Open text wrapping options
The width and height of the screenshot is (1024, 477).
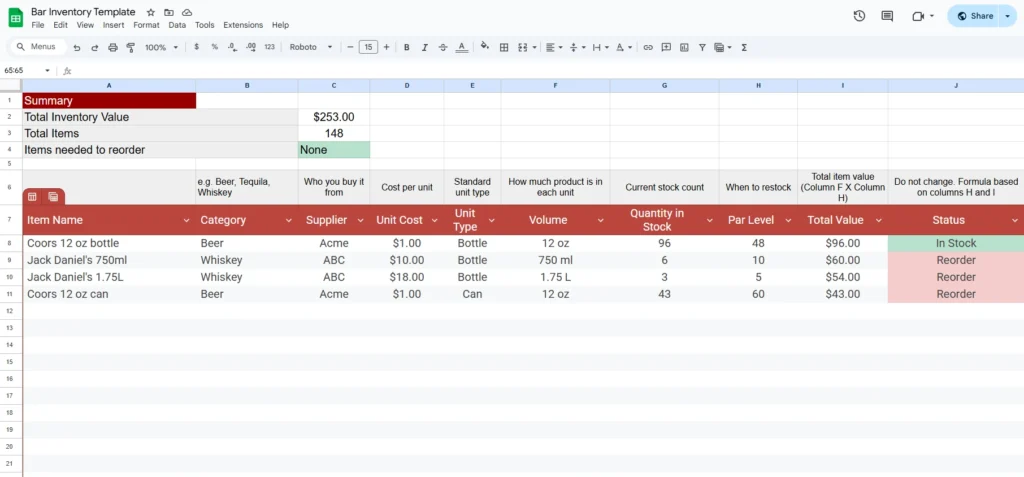tap(600, 47)
